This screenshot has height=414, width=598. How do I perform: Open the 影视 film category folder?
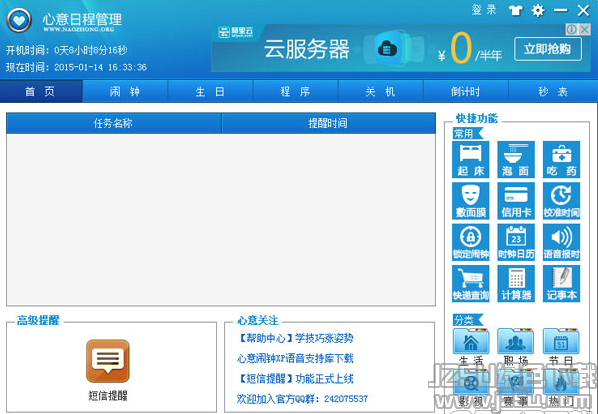(471, 388)
